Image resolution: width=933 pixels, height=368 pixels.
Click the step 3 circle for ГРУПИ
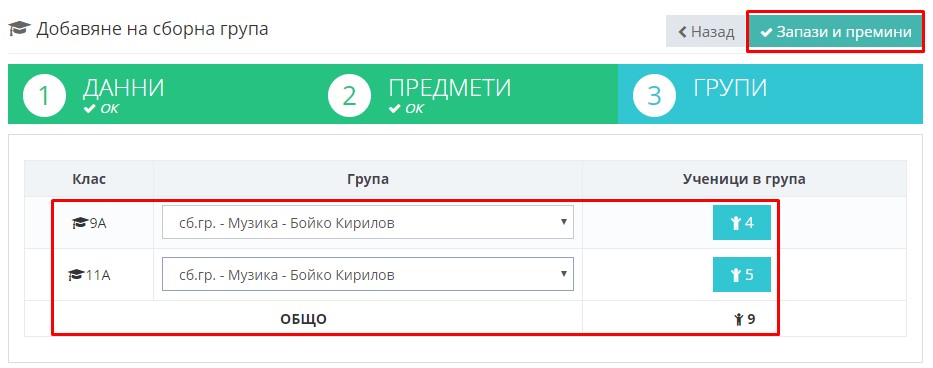point(655,95)
